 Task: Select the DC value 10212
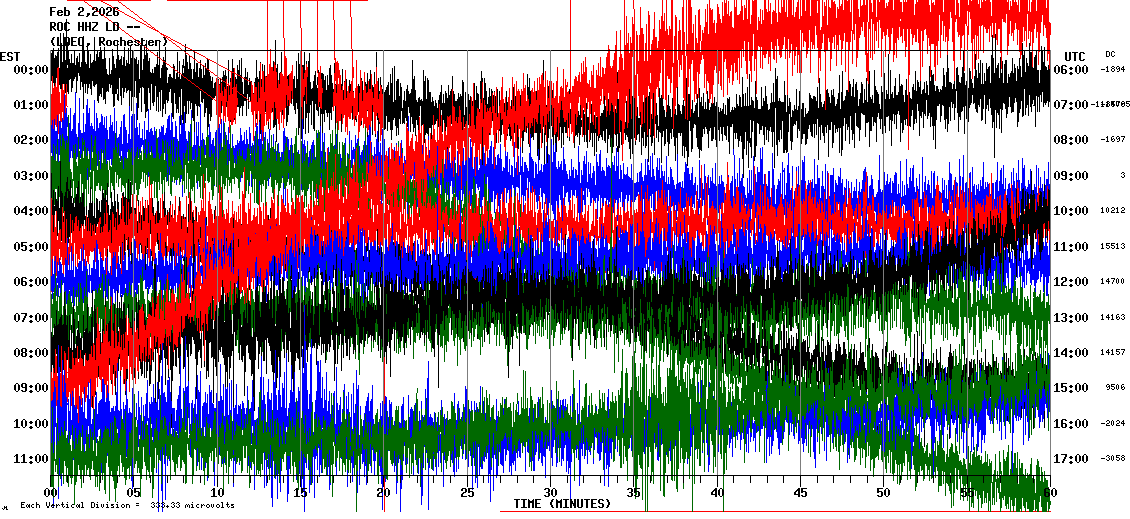point(1113,211)
